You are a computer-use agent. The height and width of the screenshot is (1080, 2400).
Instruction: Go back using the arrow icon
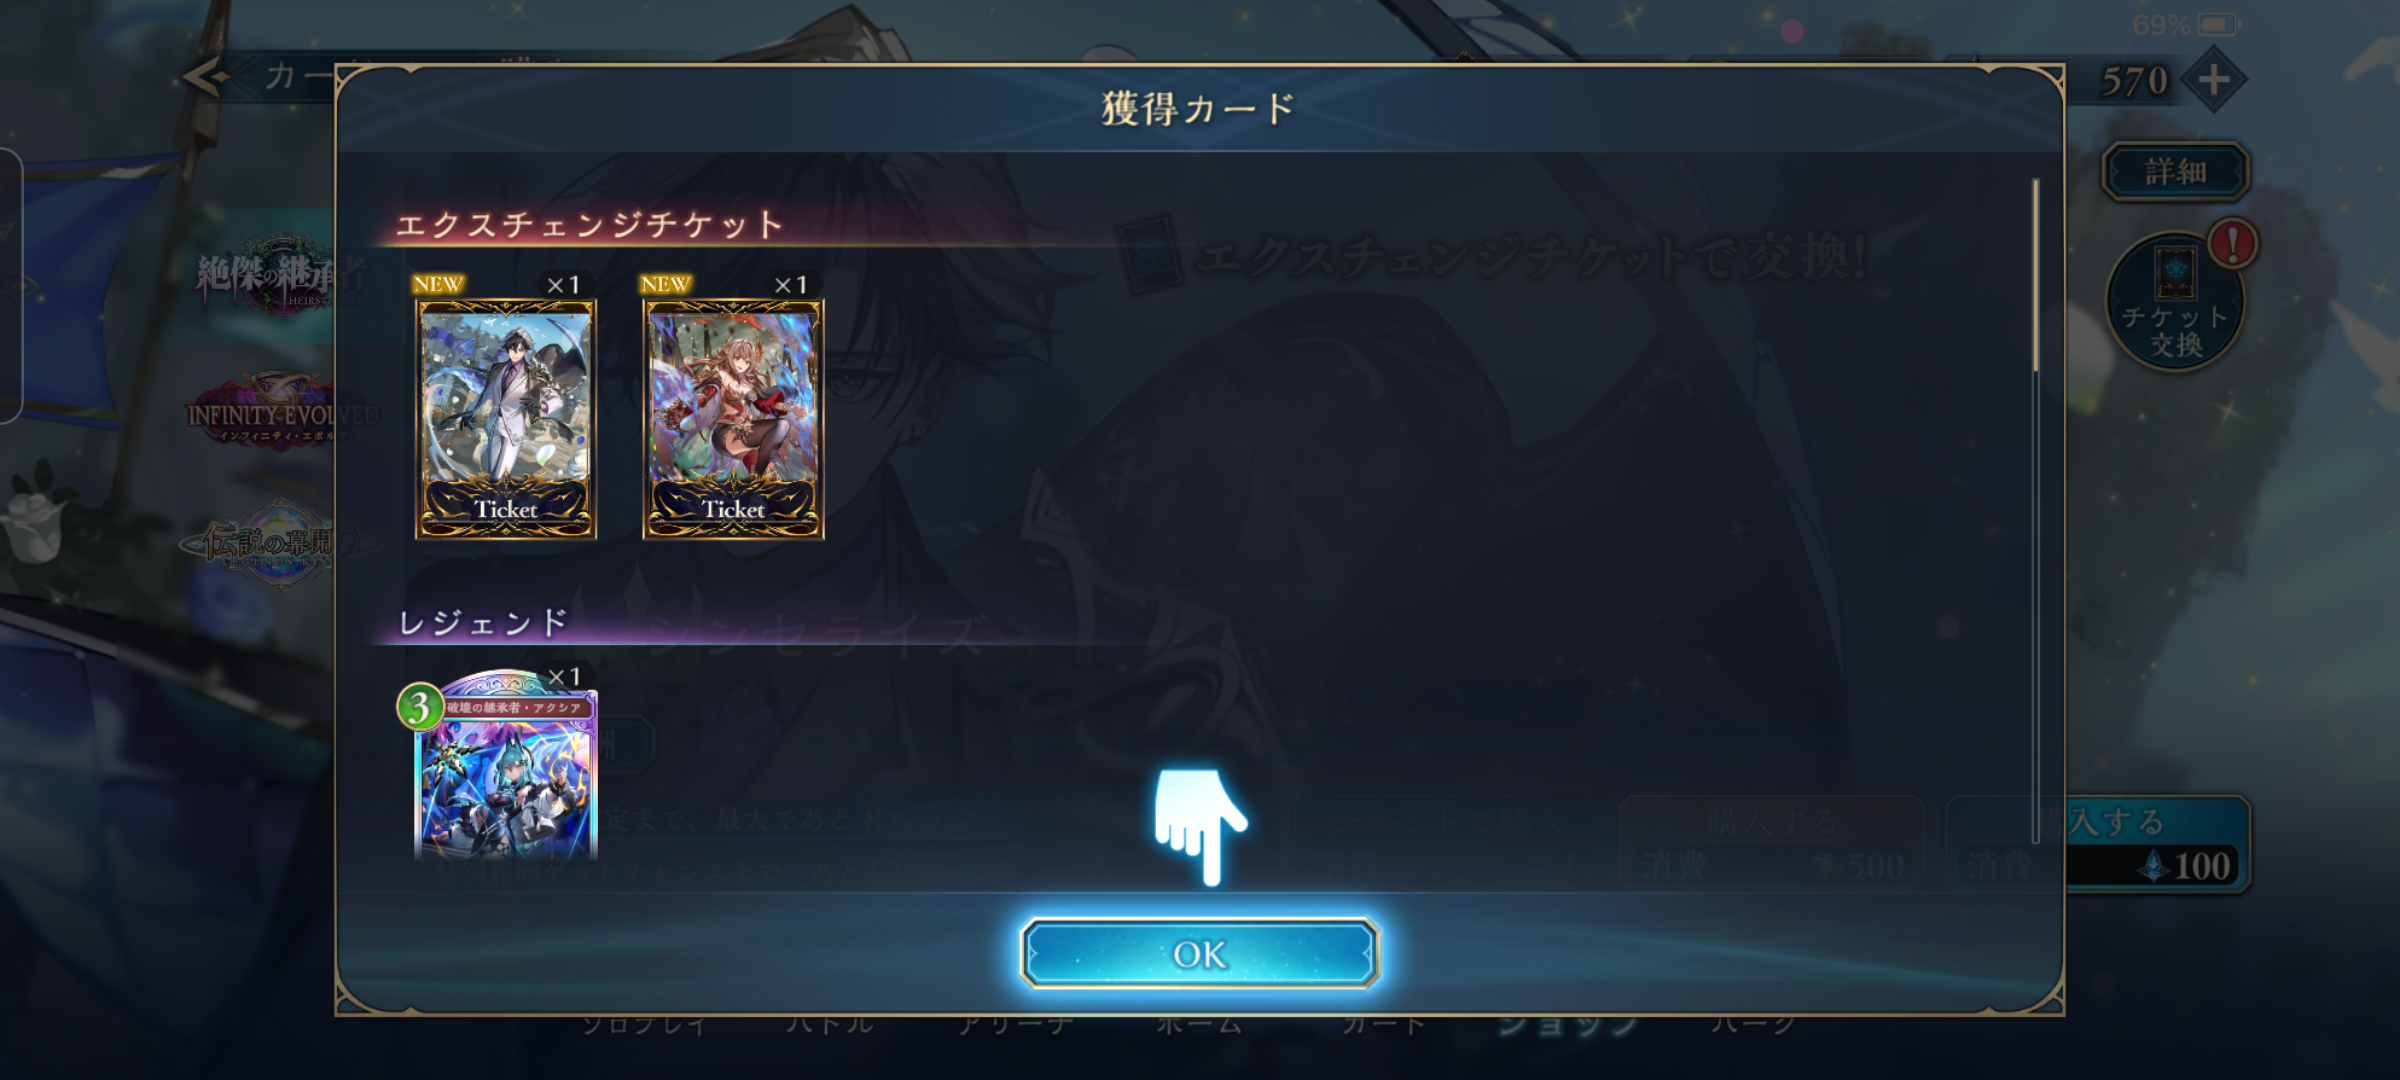click(207, 77)
